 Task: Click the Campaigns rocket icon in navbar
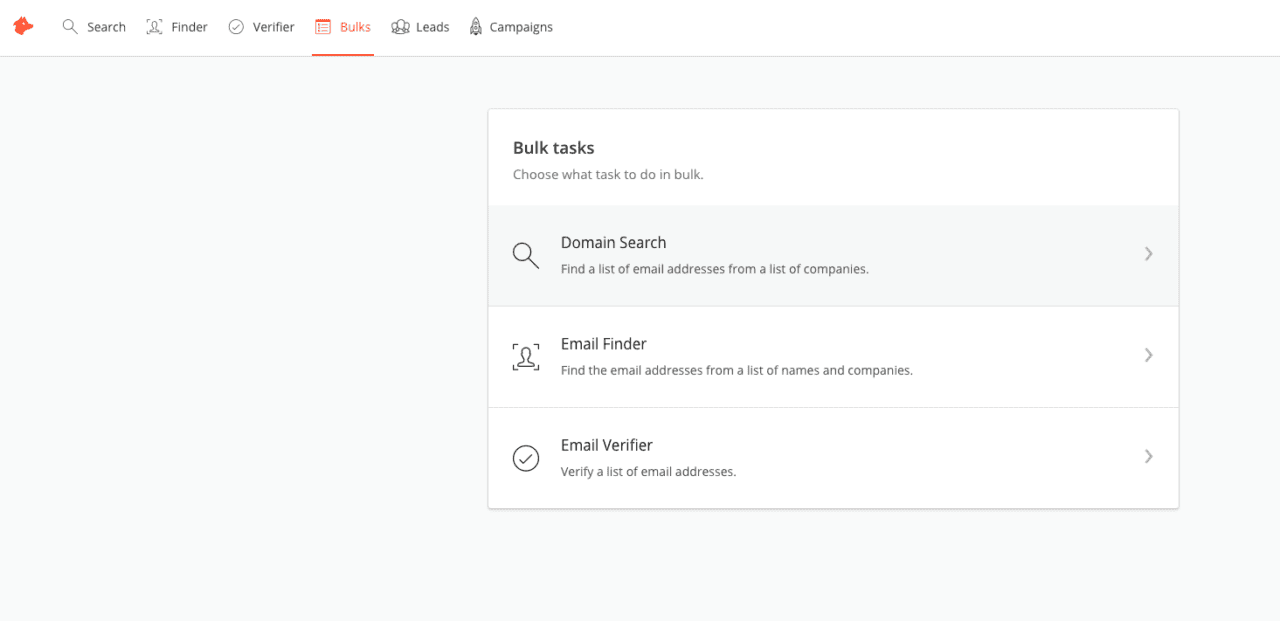[x=473, y=27]
